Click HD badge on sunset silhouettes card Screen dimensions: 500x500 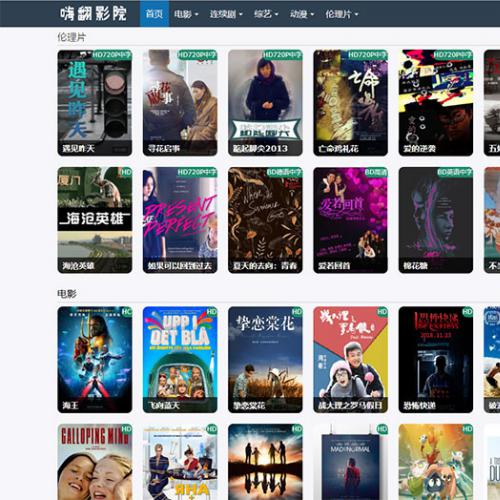297,429
